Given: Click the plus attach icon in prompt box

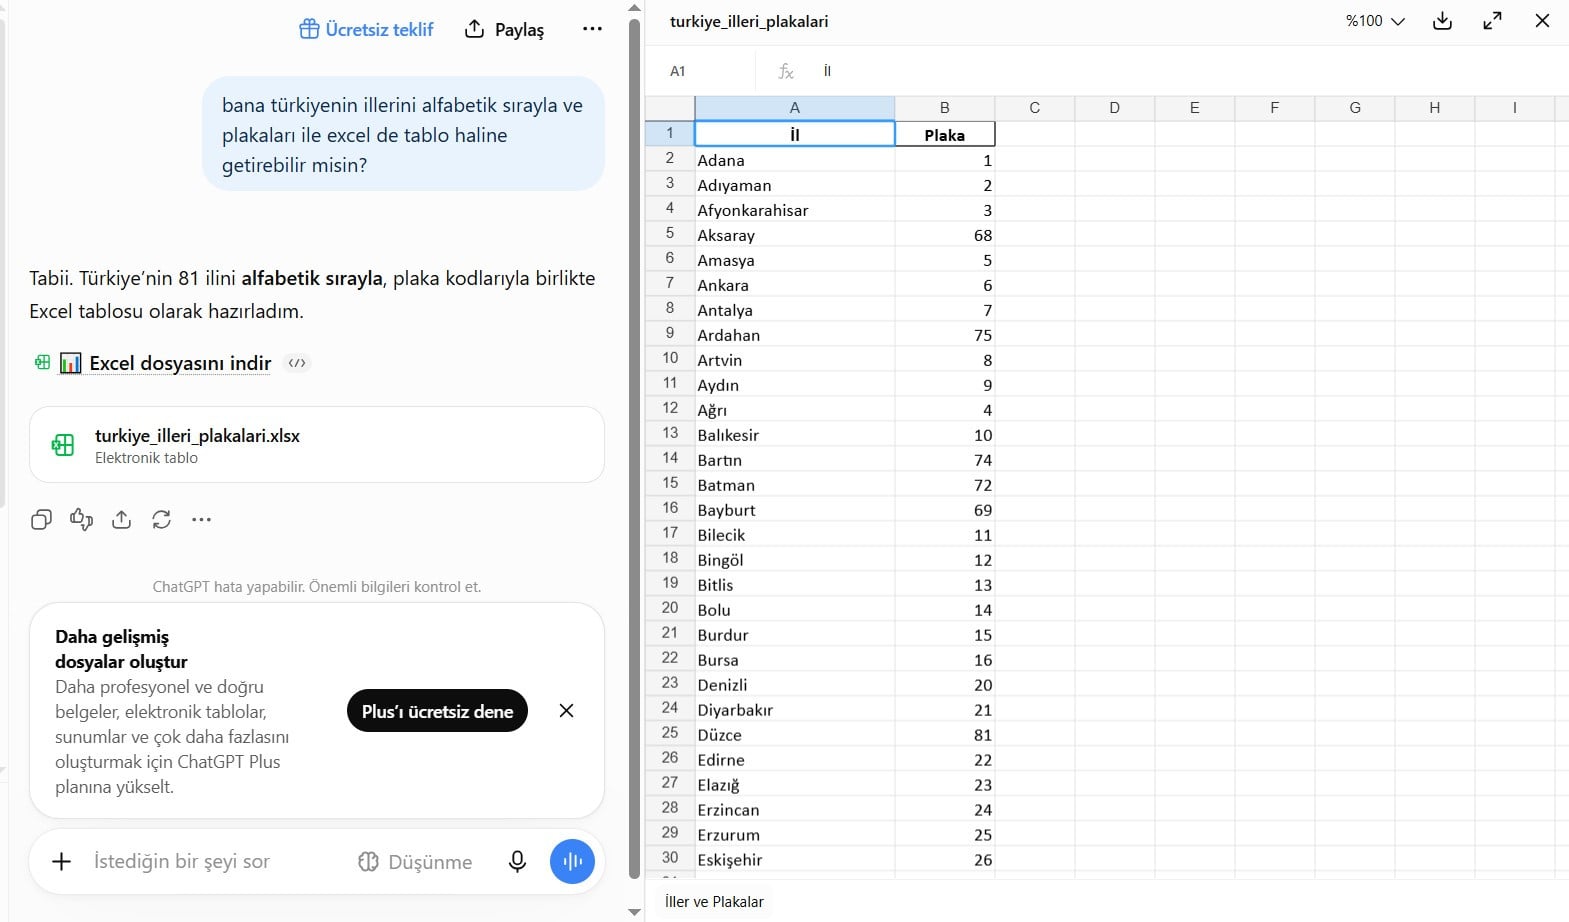Looking at the screenshot, I should point(61,861).
